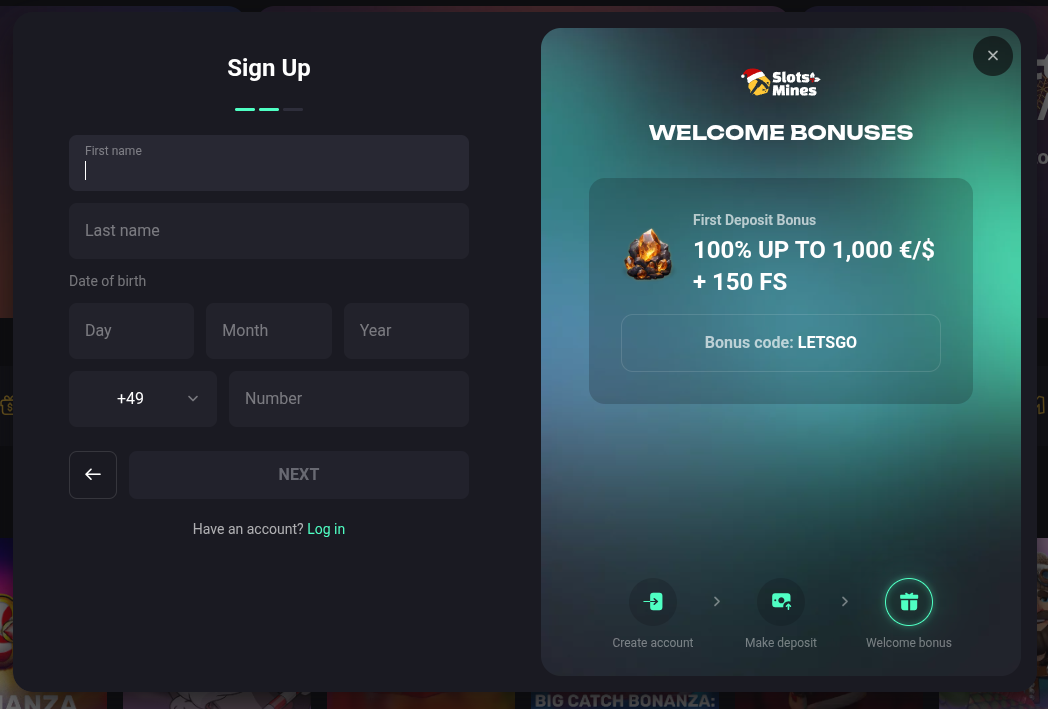Screen dimensions: 1048x709
Task: Open the Day of birth selector
Action: 131,331
